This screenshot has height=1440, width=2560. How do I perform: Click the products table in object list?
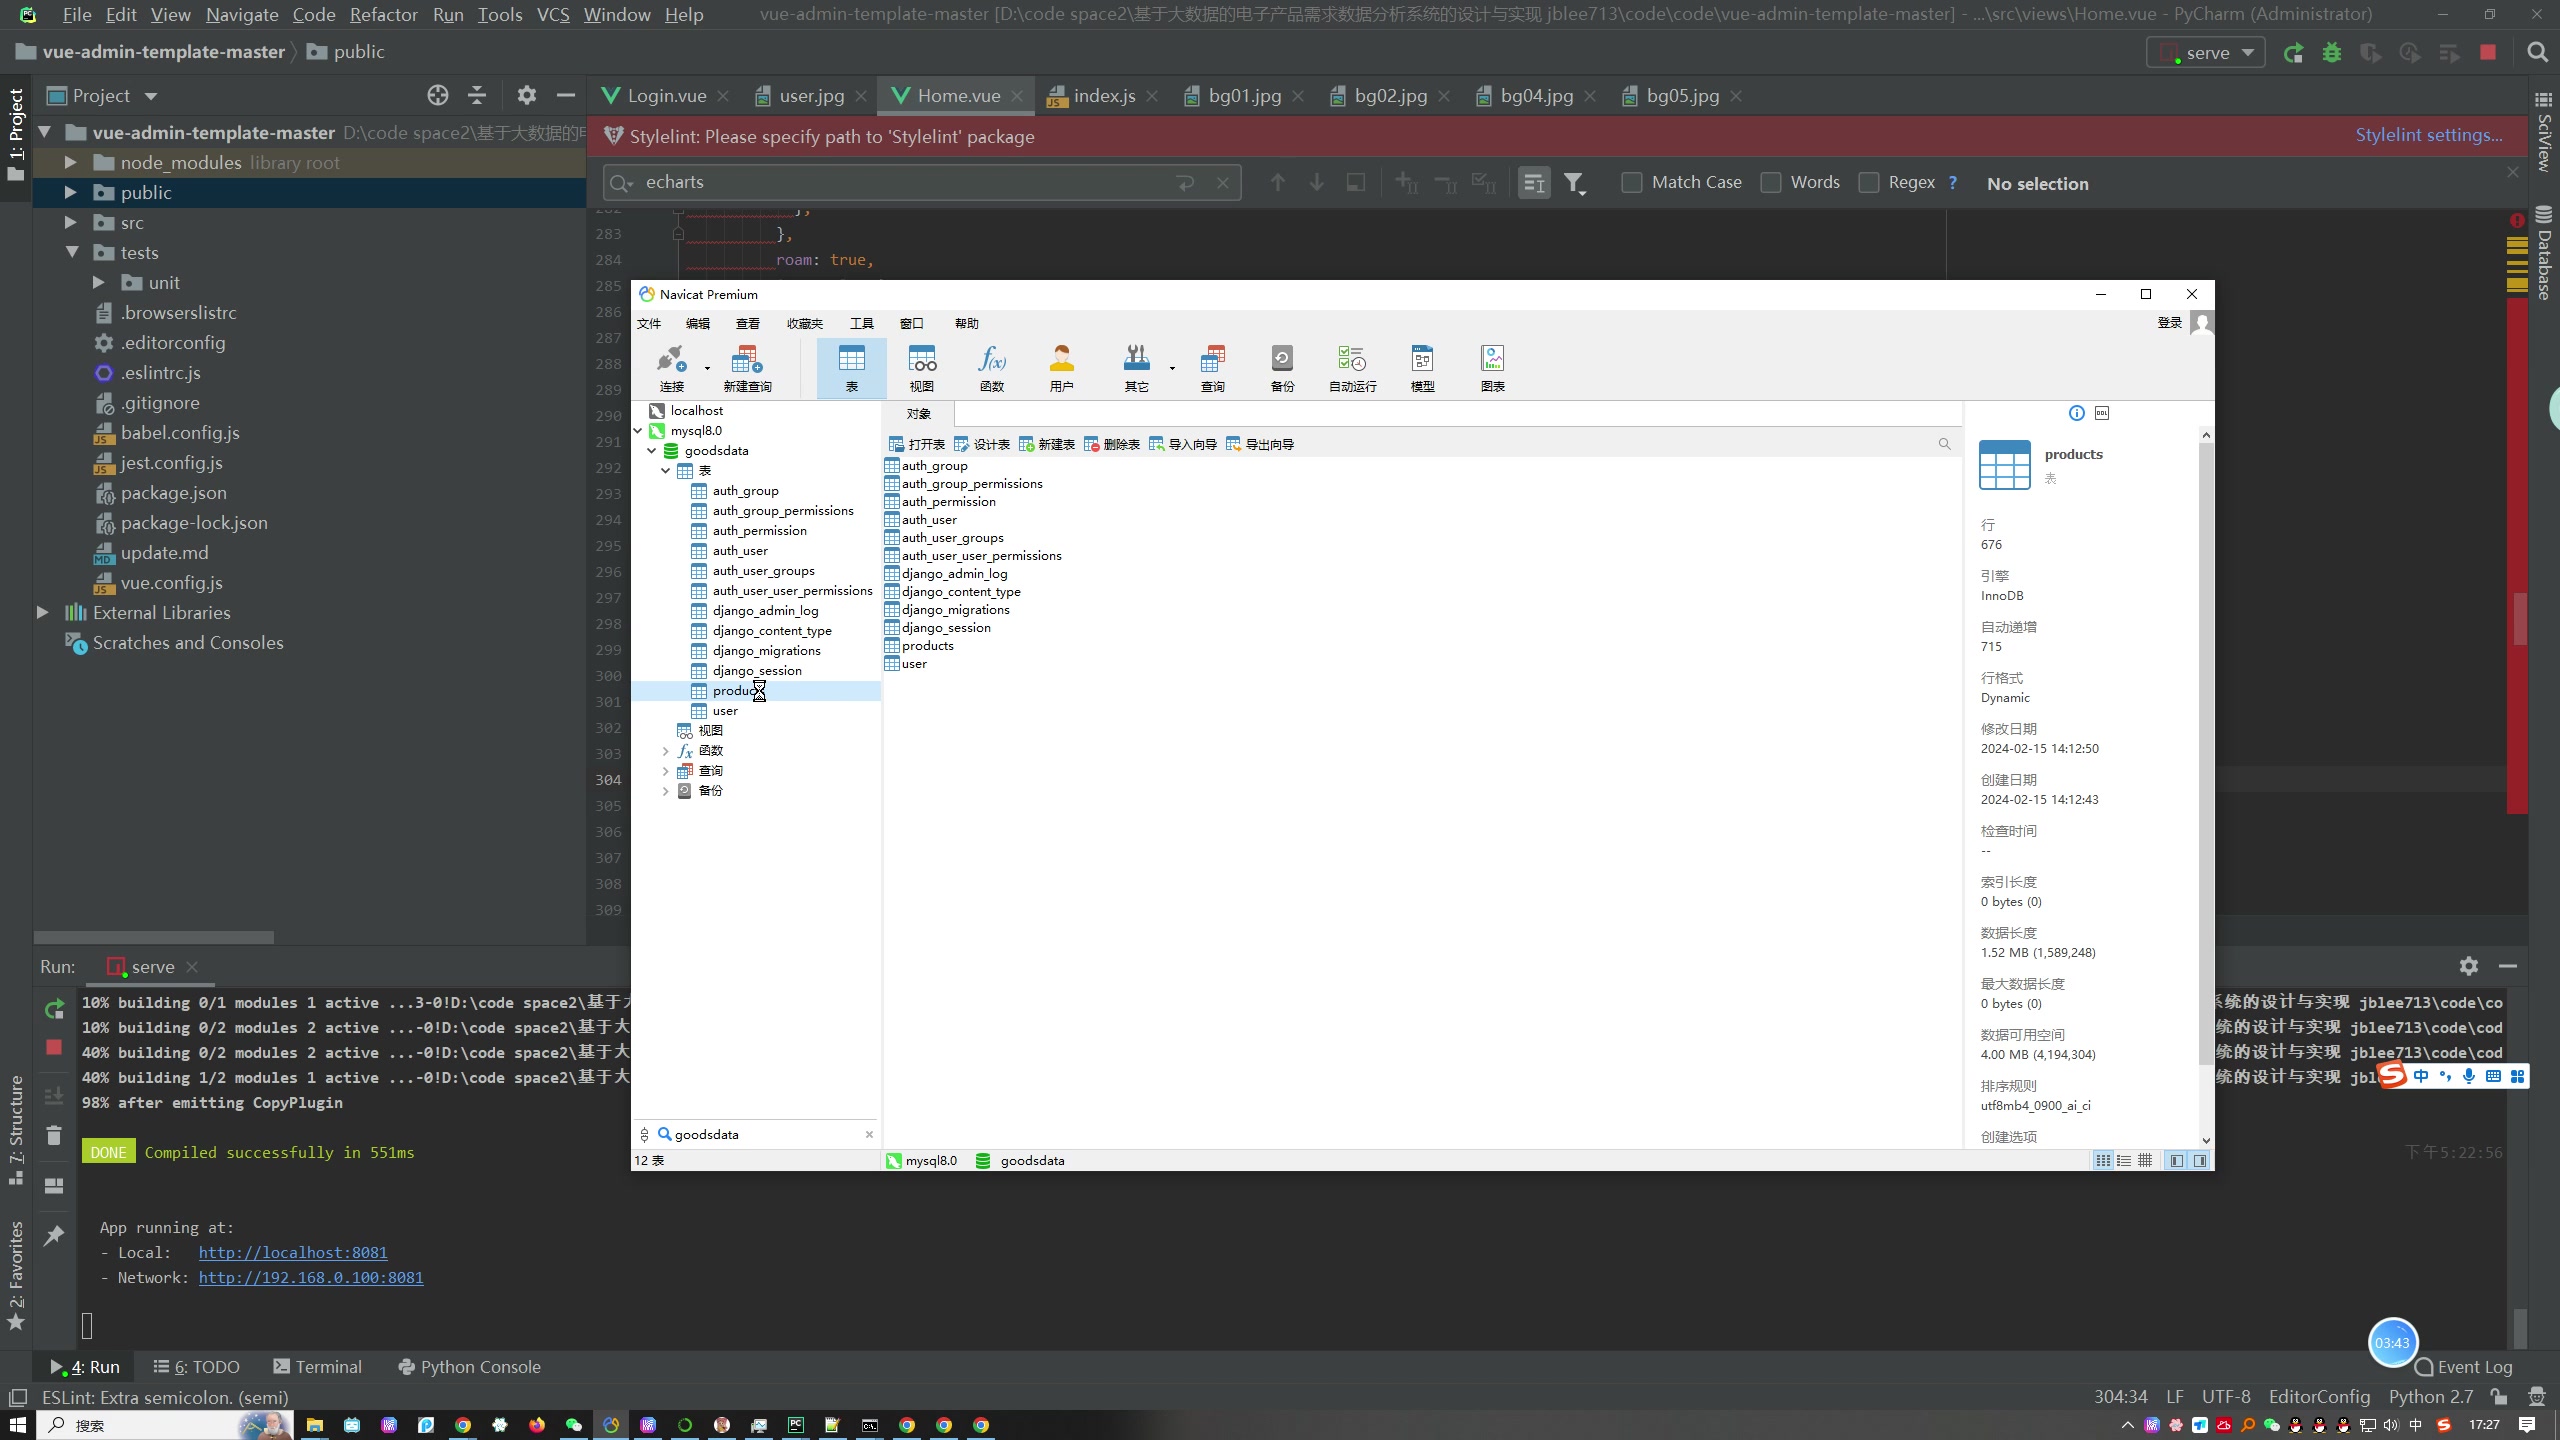coord(928,645)
